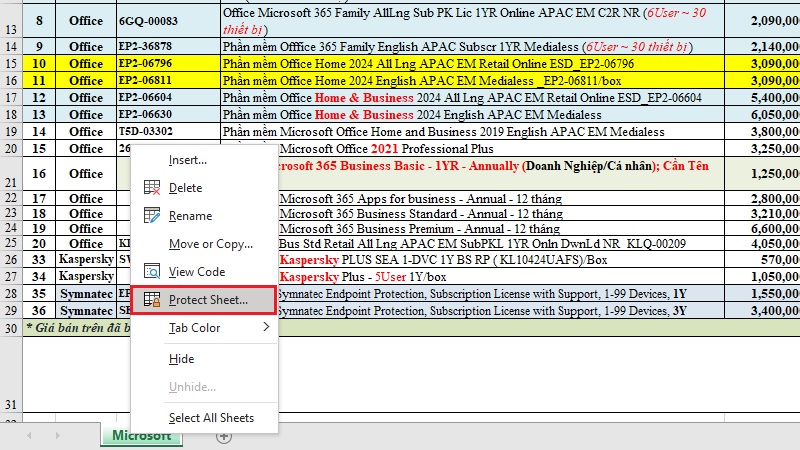Image resolution: width=800 pixels, height=450 pixels.
Task: Click Symantec Endpoint Protection 3Y description
Action: [501, 310]
